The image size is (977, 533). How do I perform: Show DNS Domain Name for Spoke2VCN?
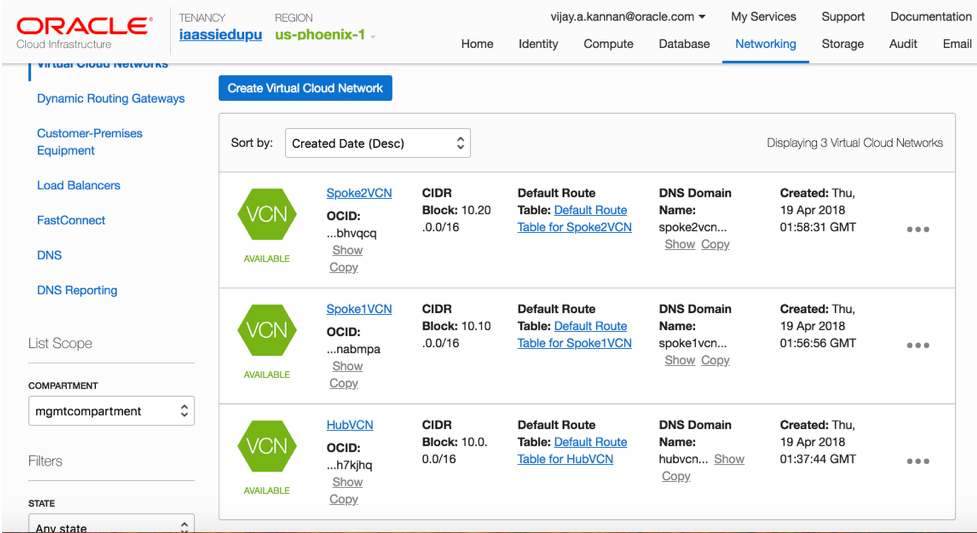(680, 244)
